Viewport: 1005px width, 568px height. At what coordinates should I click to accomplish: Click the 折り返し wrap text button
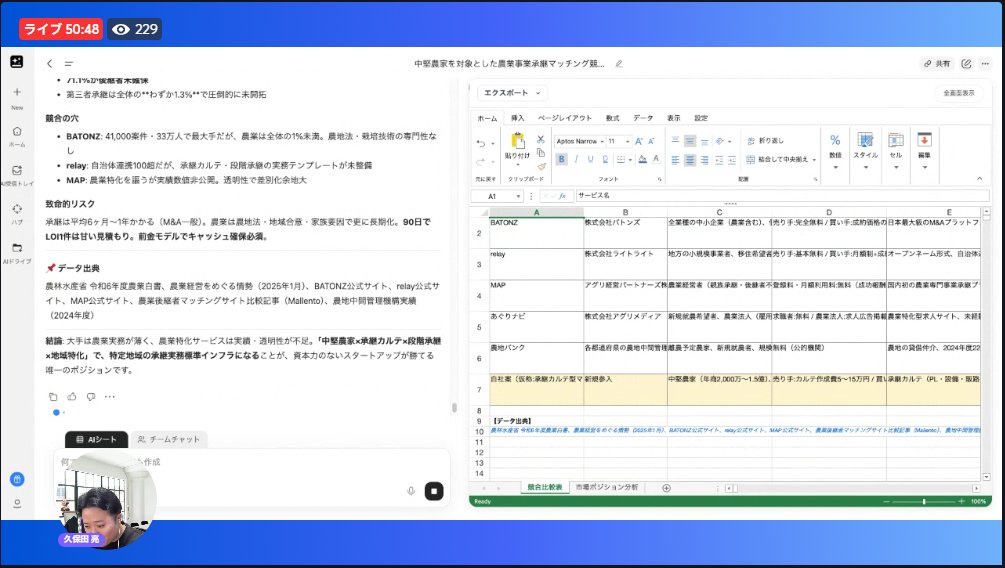[x=765, y=141]
